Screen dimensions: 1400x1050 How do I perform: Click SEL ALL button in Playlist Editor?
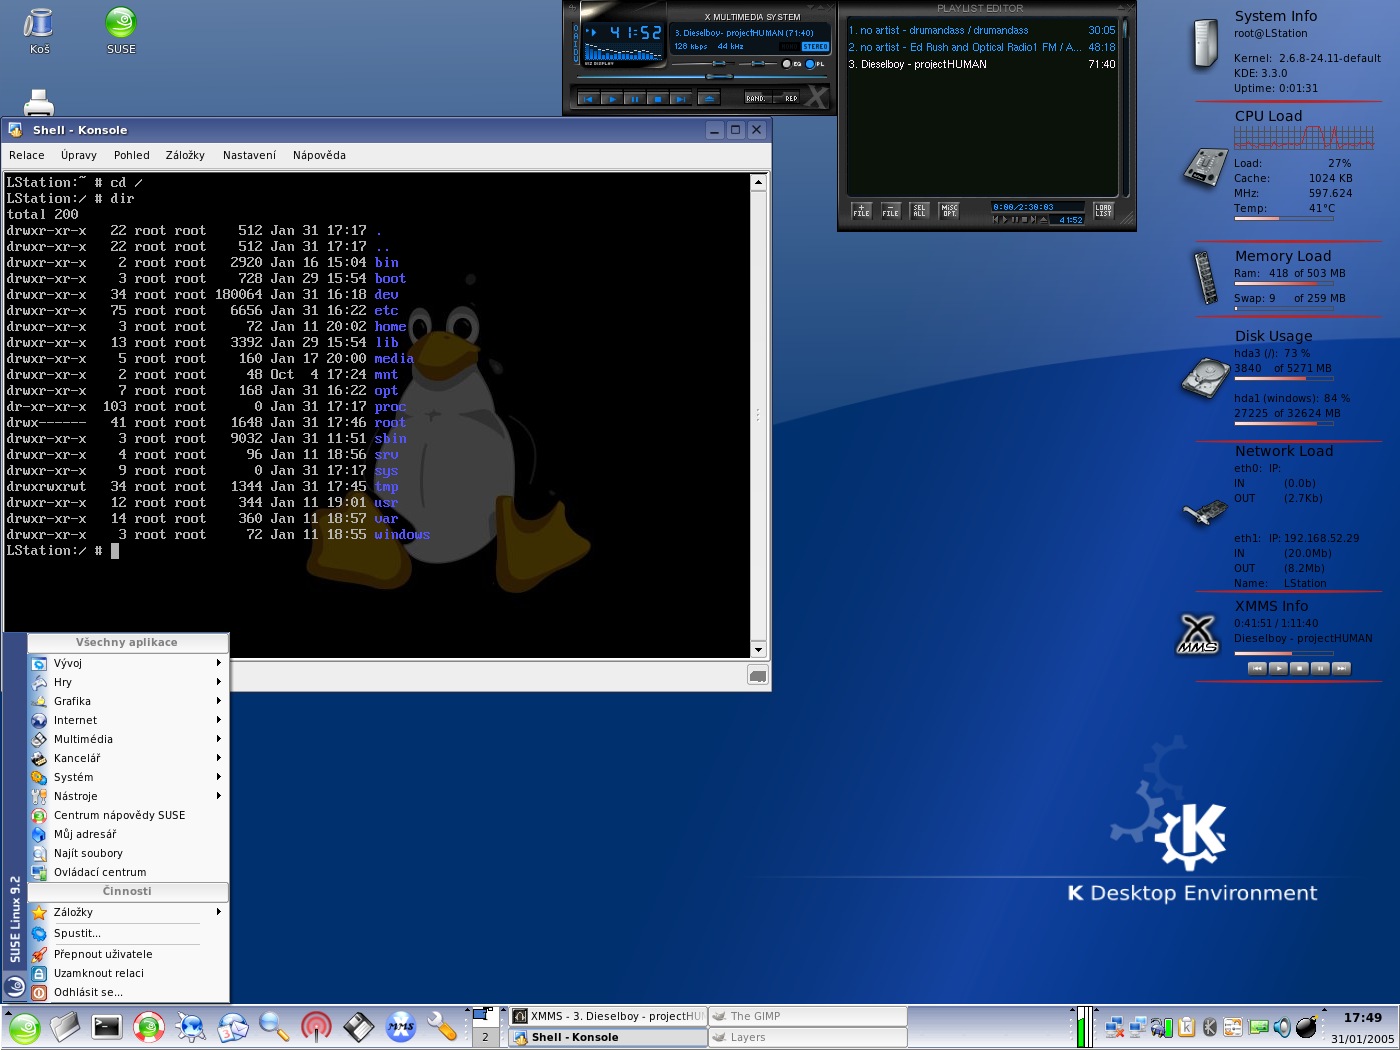coord(919,210)
